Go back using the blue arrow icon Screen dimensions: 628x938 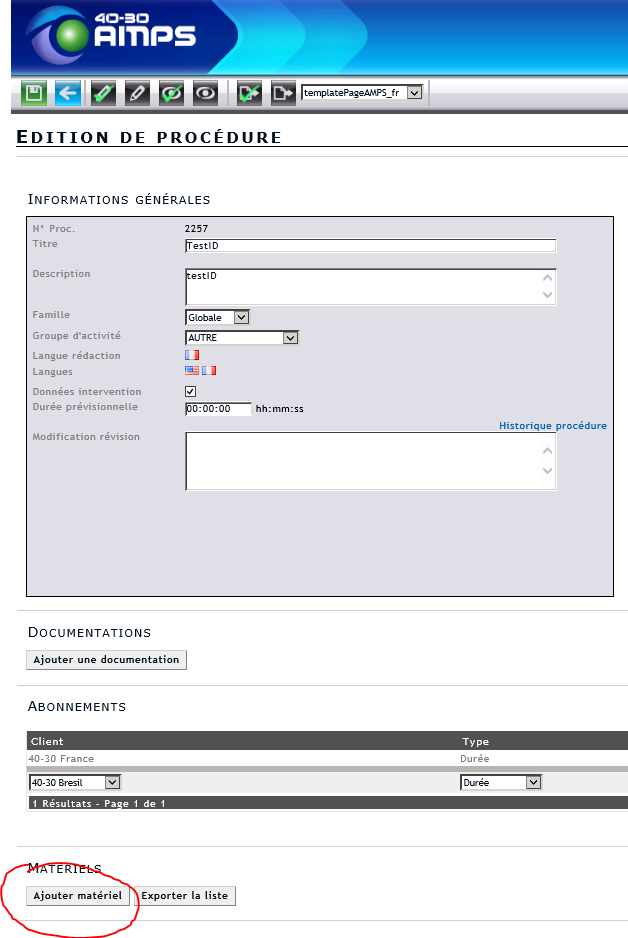click(x=68, y=94)
